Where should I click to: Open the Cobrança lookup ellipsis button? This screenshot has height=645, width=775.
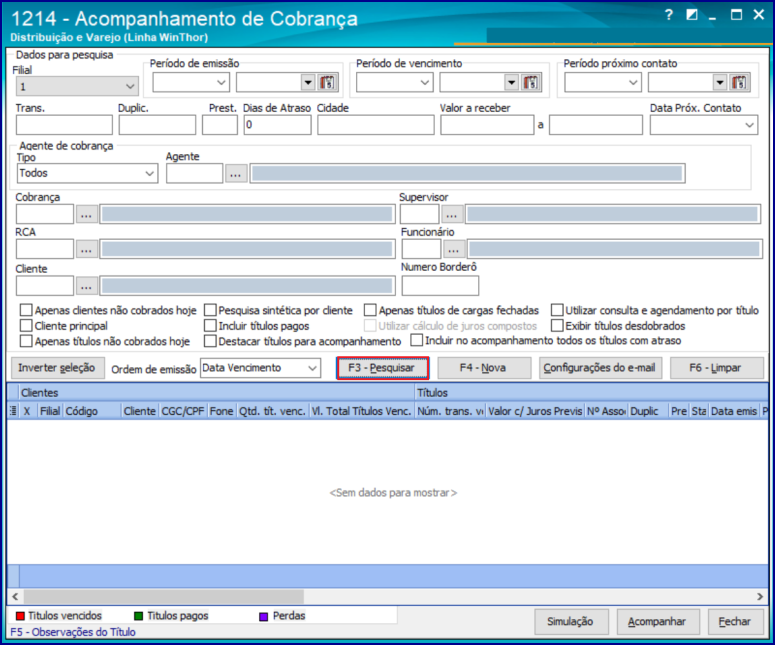click(86, 215)
